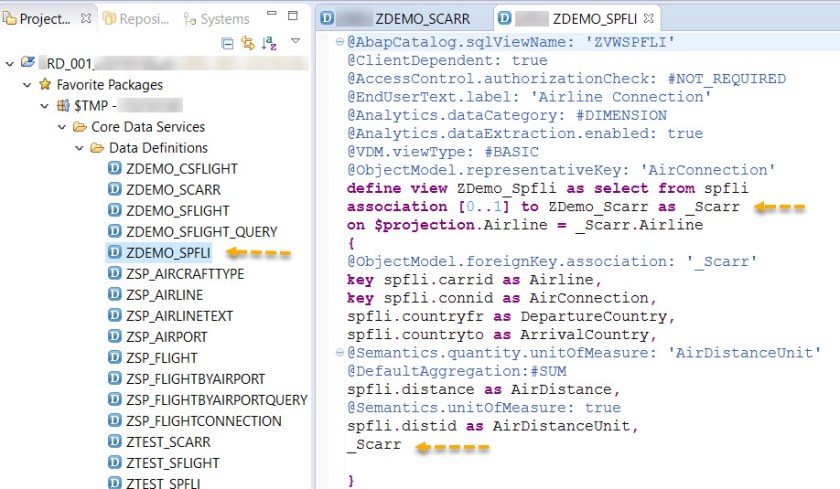Collapse the RD_001 project node
The width and height of the screenshot is (840, 489).
click(10, 64)
